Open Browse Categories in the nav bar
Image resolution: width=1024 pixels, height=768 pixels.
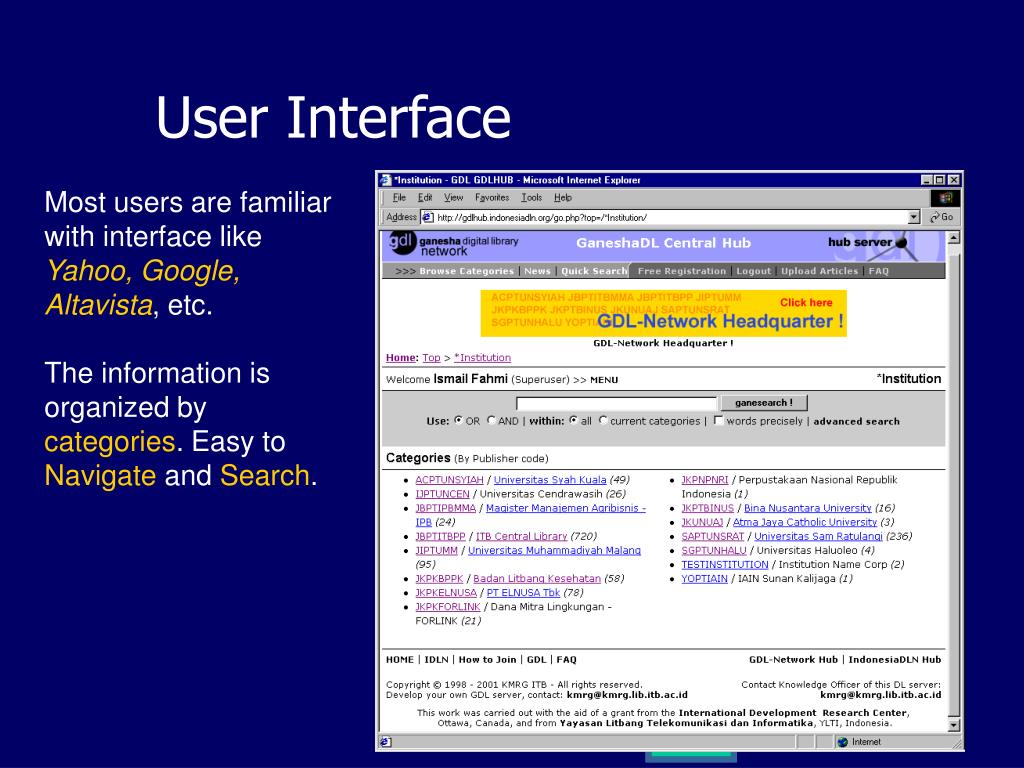(x=466, y=271)
